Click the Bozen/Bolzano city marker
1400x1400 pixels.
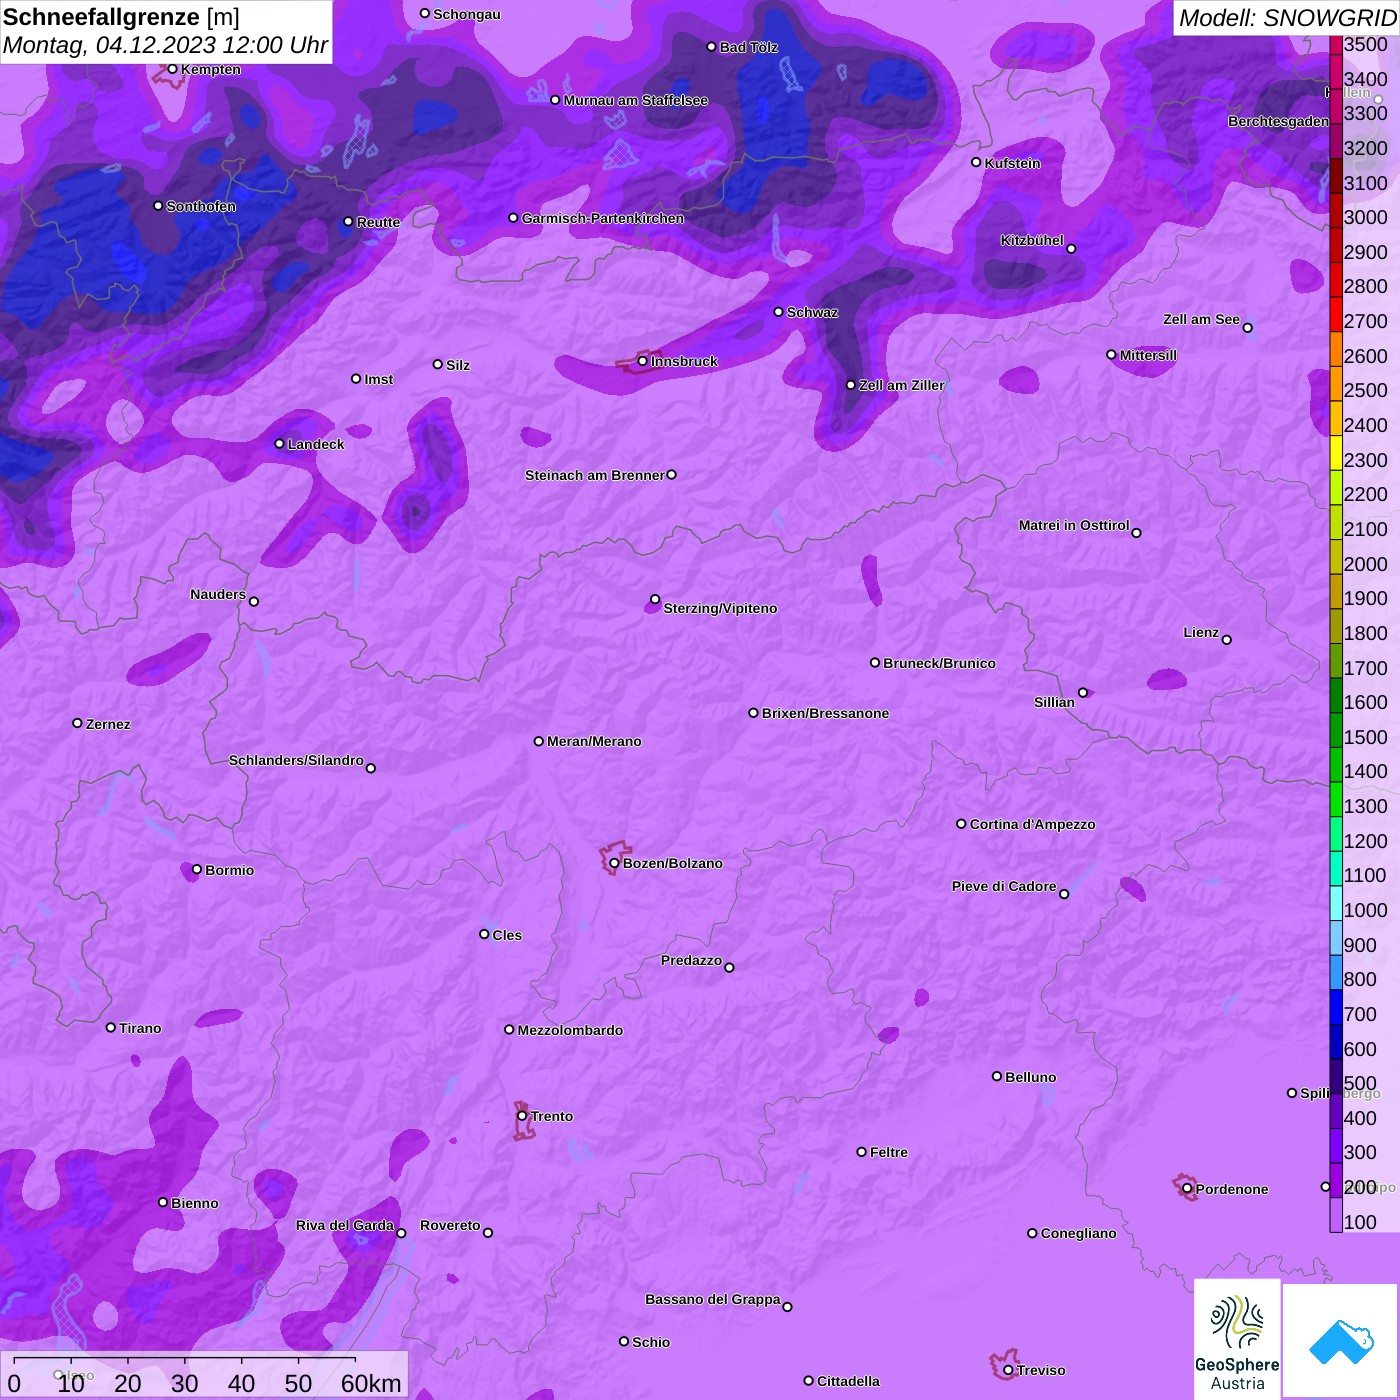615,863
